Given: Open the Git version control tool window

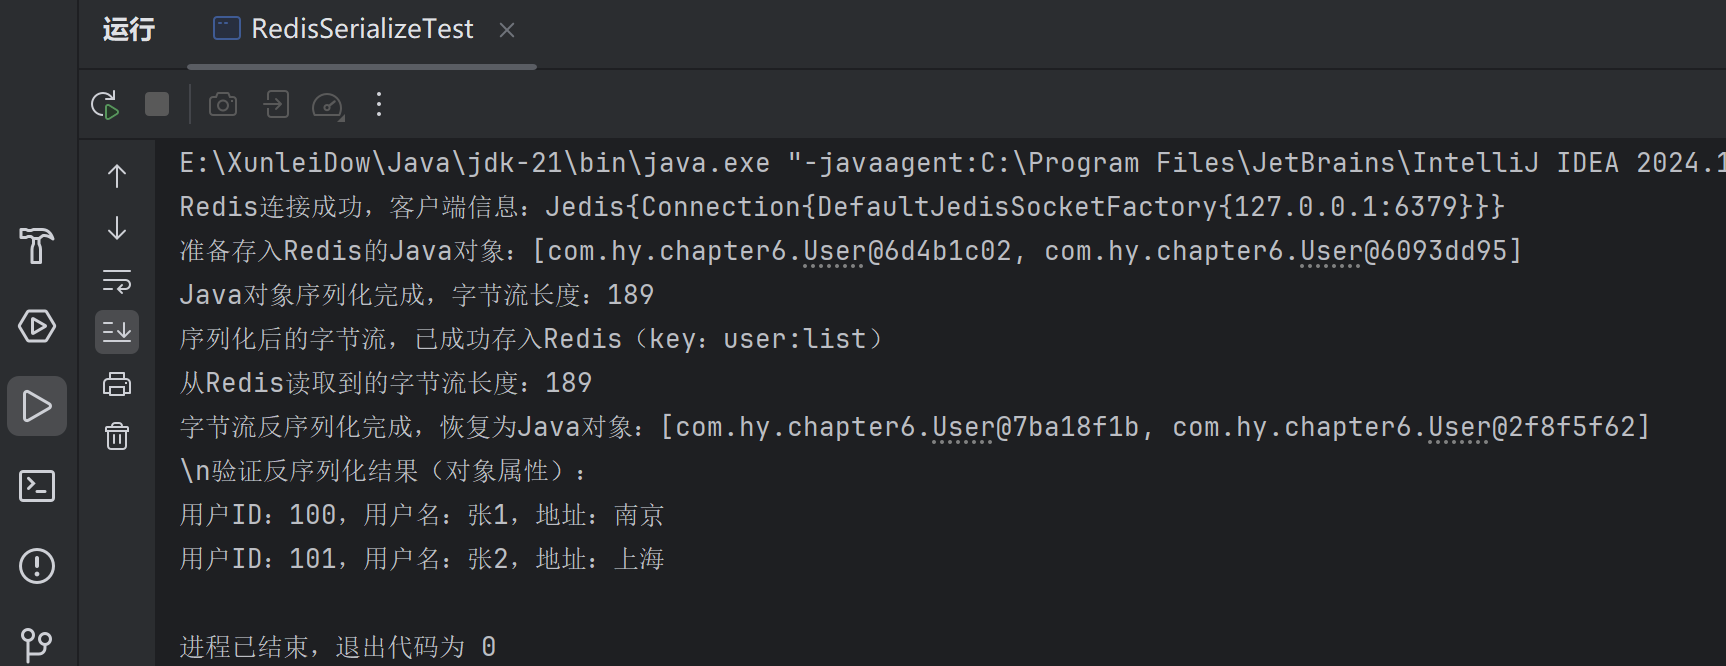Looking at the screenshot, I should 37,645.
